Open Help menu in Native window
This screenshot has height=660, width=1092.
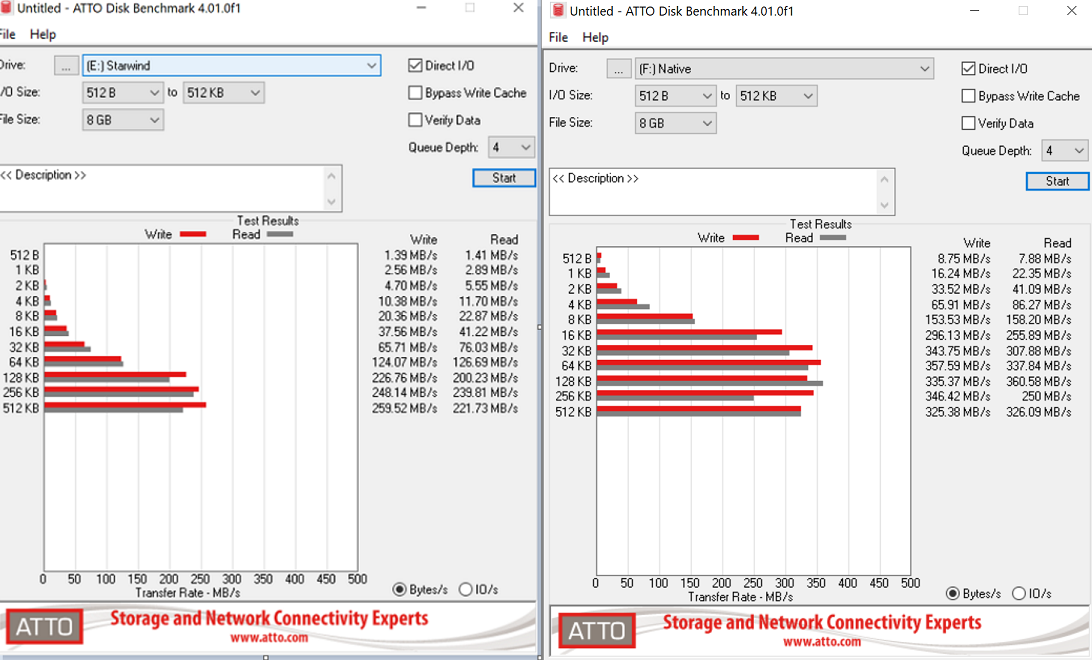[x=595, y=38]
